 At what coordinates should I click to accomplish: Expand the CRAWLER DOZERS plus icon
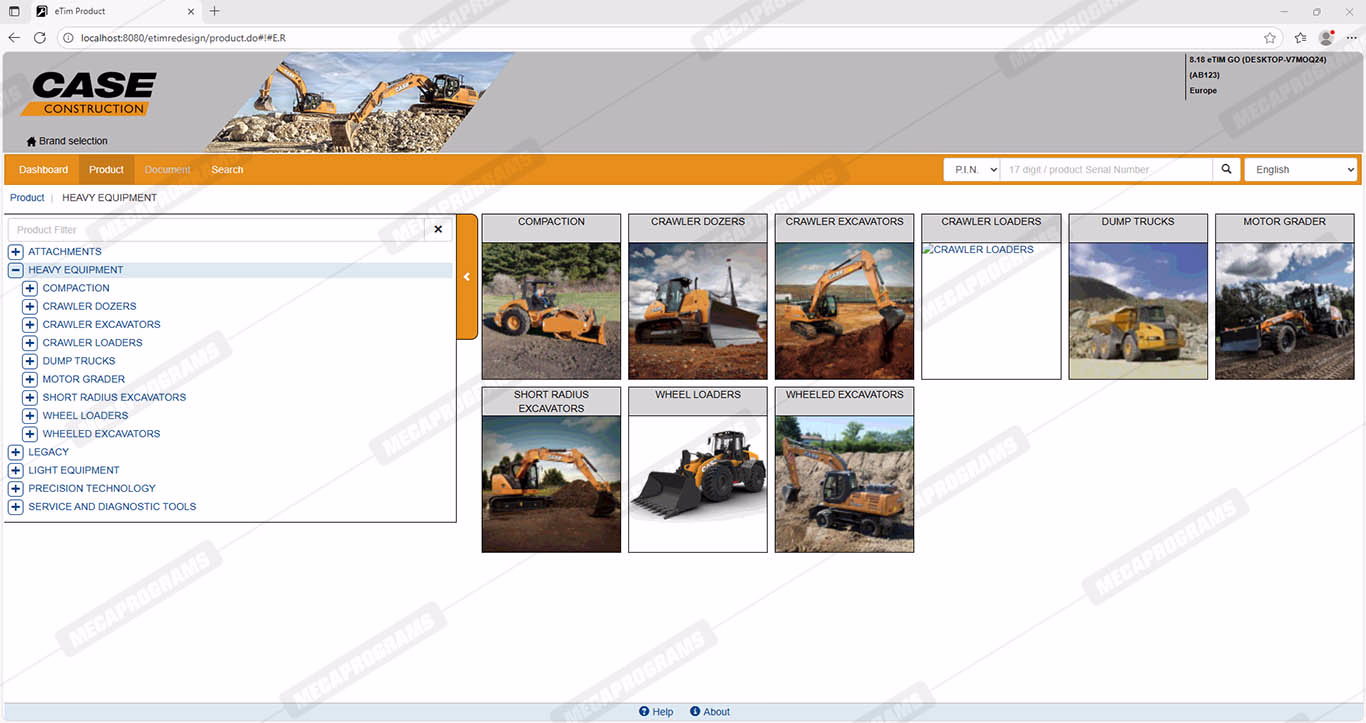tap(30, 307)
